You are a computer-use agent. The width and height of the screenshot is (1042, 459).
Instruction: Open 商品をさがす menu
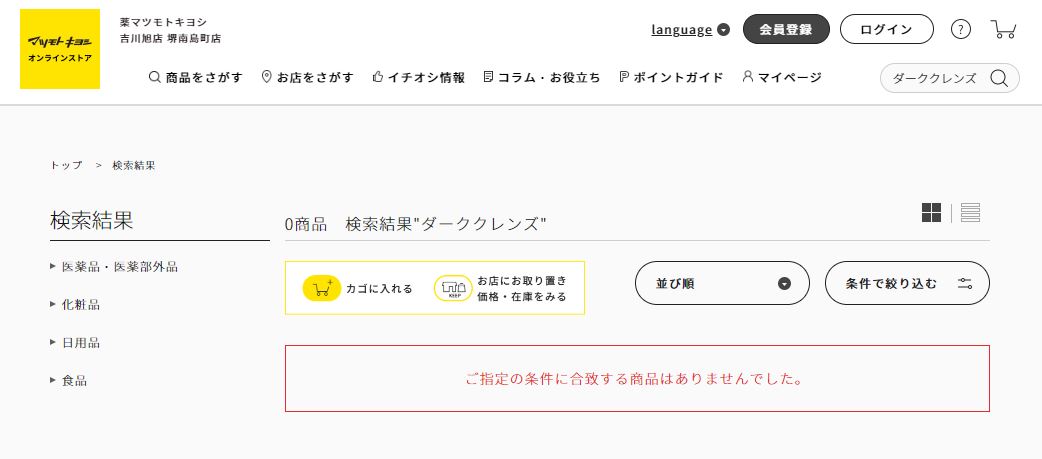tap(195, 78)
